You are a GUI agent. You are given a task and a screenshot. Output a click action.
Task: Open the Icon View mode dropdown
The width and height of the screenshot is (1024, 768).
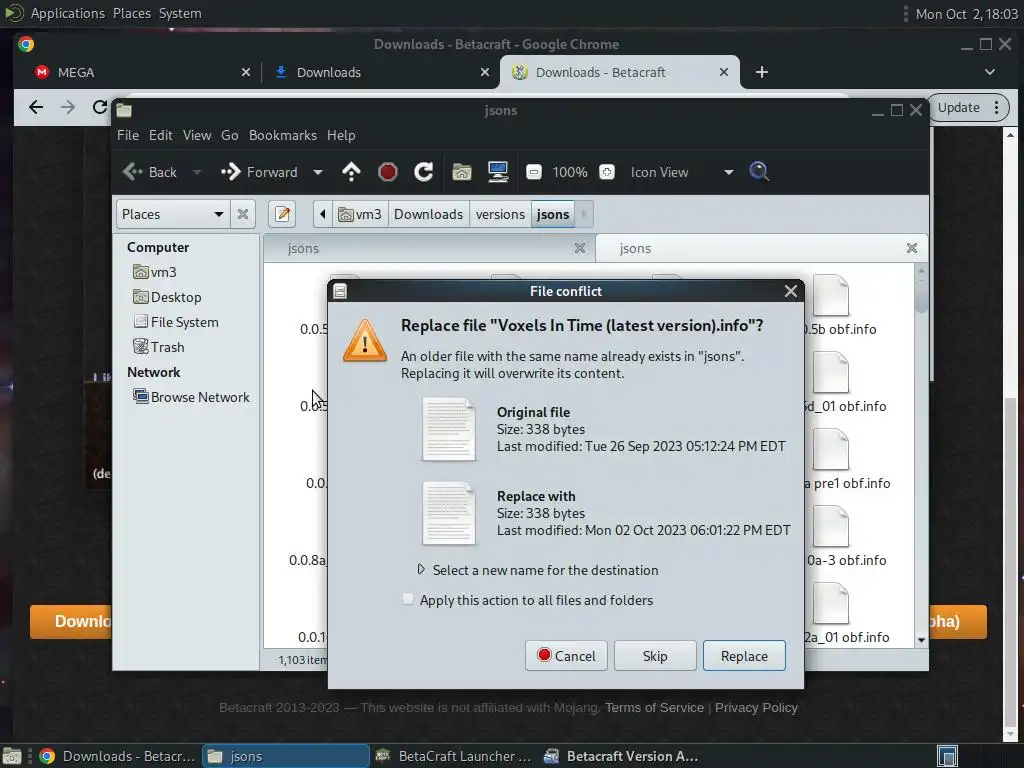point(682,172)
